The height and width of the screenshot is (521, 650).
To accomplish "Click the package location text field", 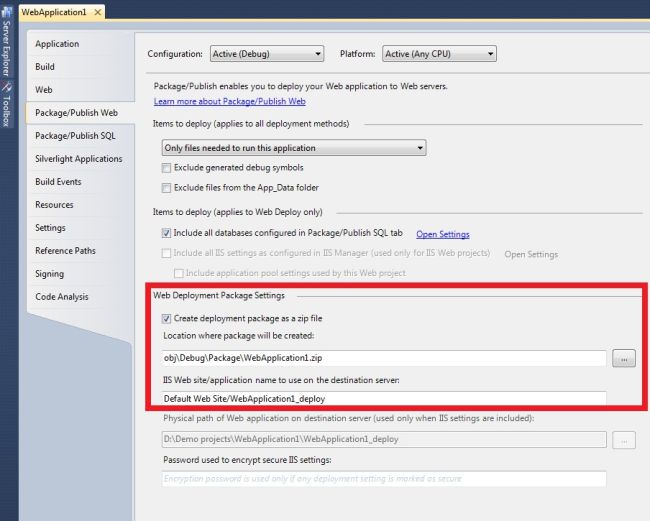I will (384, 358).
